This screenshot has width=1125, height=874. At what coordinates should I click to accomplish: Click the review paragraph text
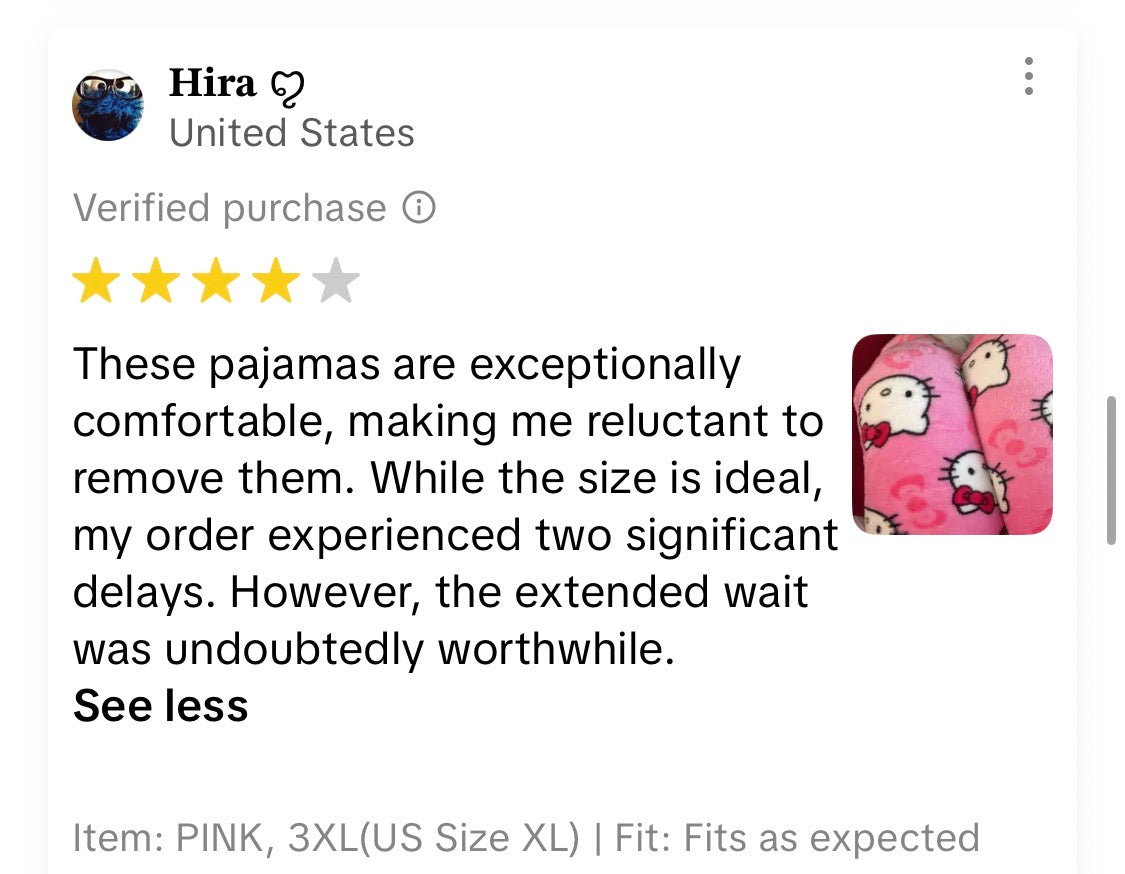click(x=450, y=507)
